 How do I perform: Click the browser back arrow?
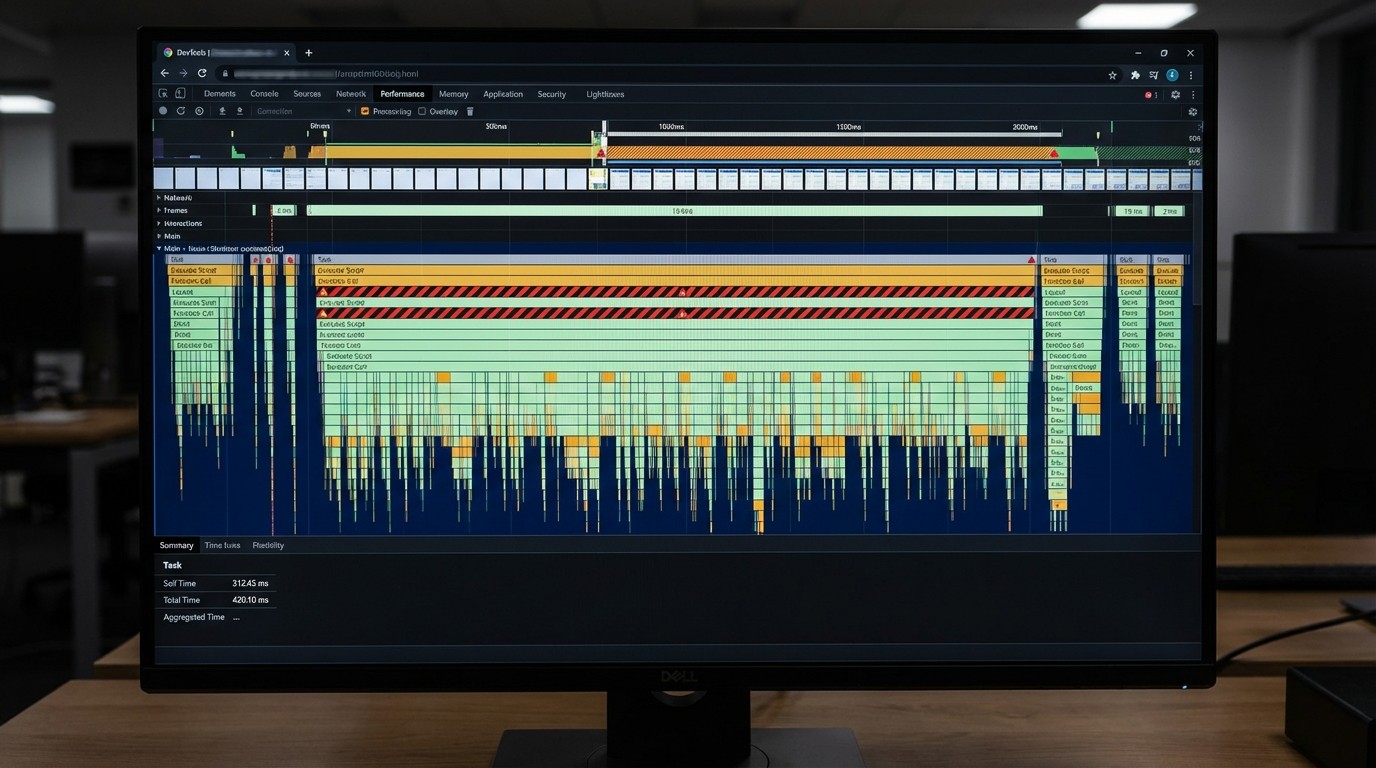click(x=165, y=74)
